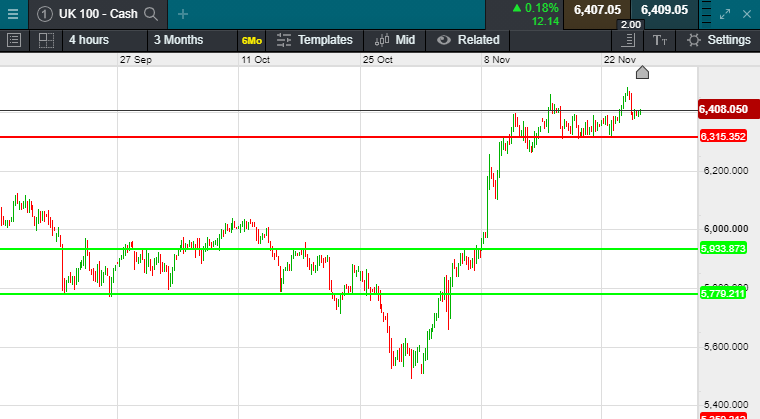Click the magnifier search icon beside UK 100 - Cash
Screen dimensions: 760x419
(151, 14)
